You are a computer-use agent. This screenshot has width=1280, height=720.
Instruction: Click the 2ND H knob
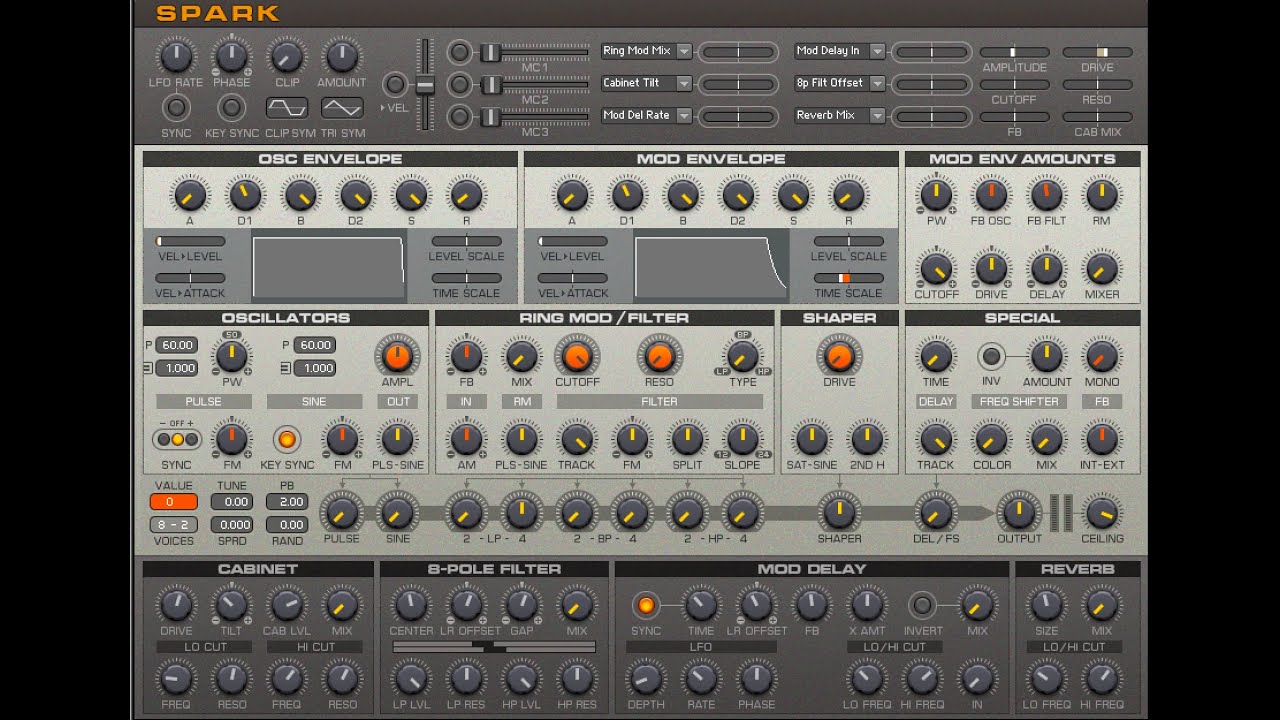coord(866,438)
